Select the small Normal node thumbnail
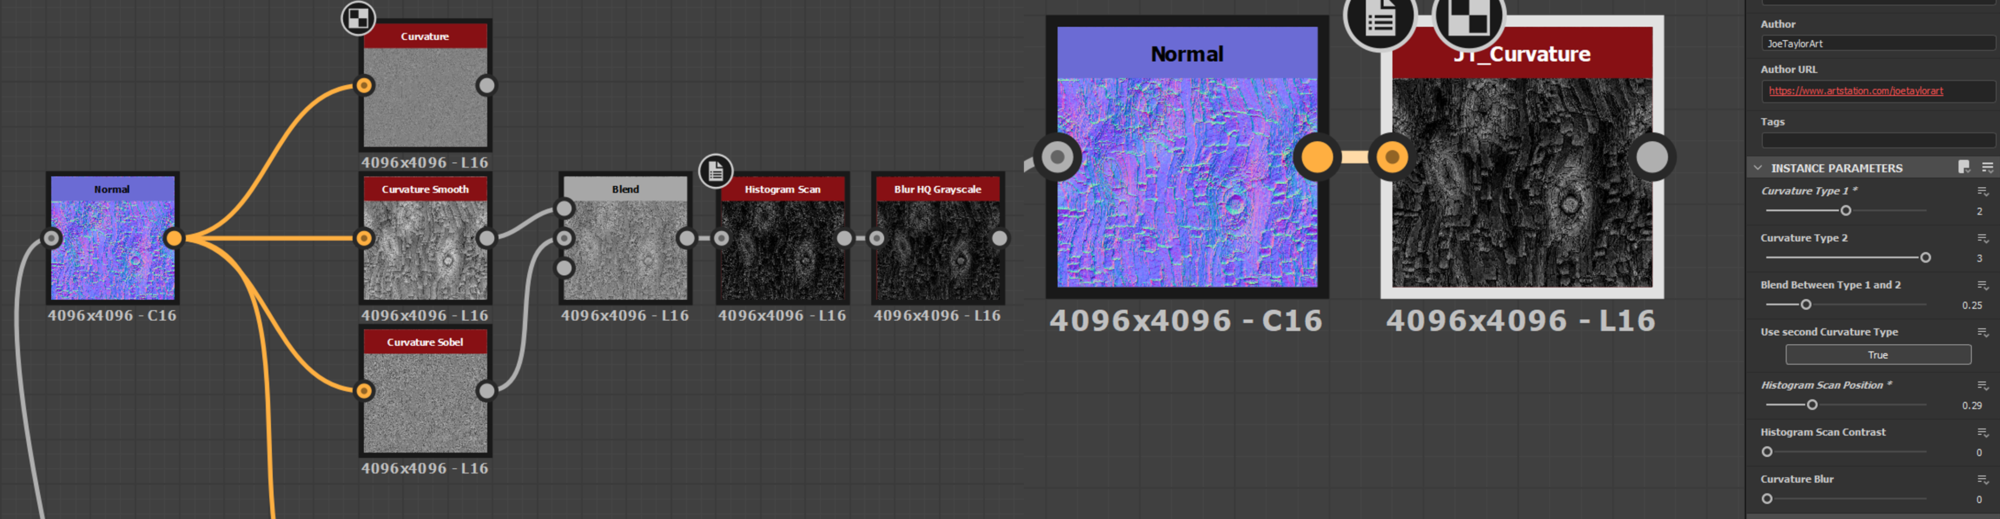Image resolution: width=2000 pixels, height=519 pixels. coord(113,250)
